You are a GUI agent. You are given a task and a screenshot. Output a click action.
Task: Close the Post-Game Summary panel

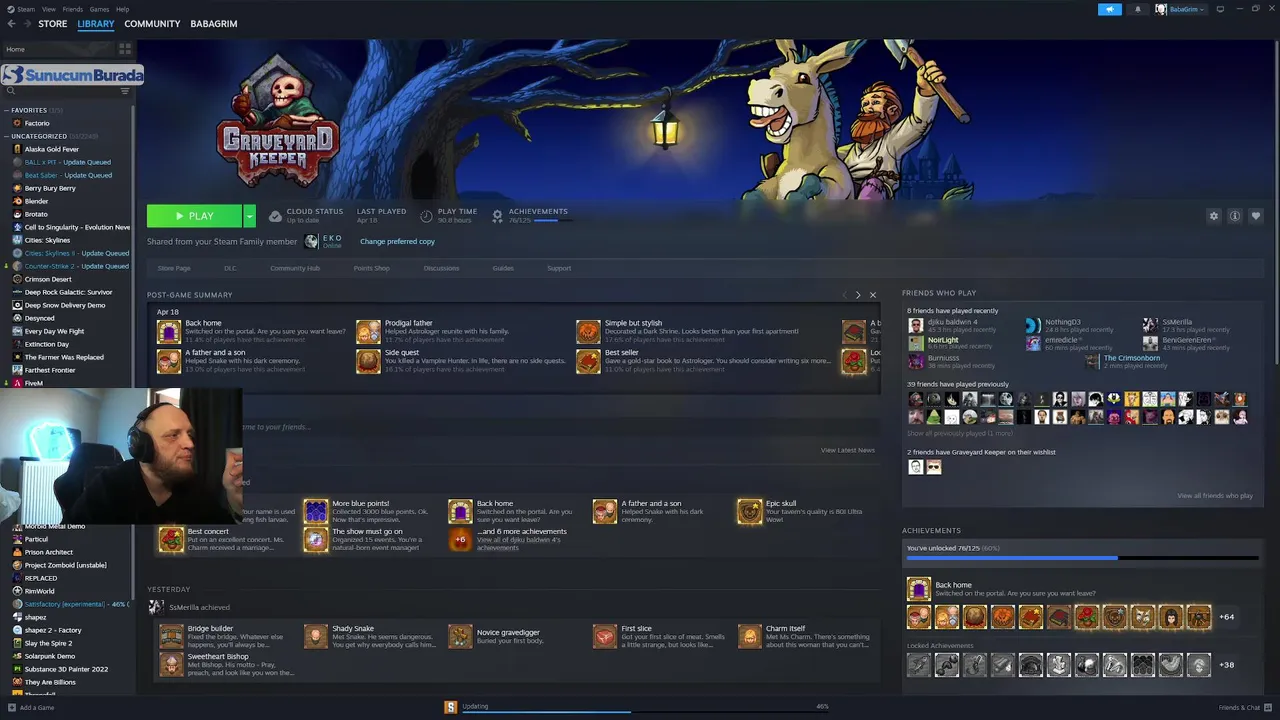click(x=872, y=295)
